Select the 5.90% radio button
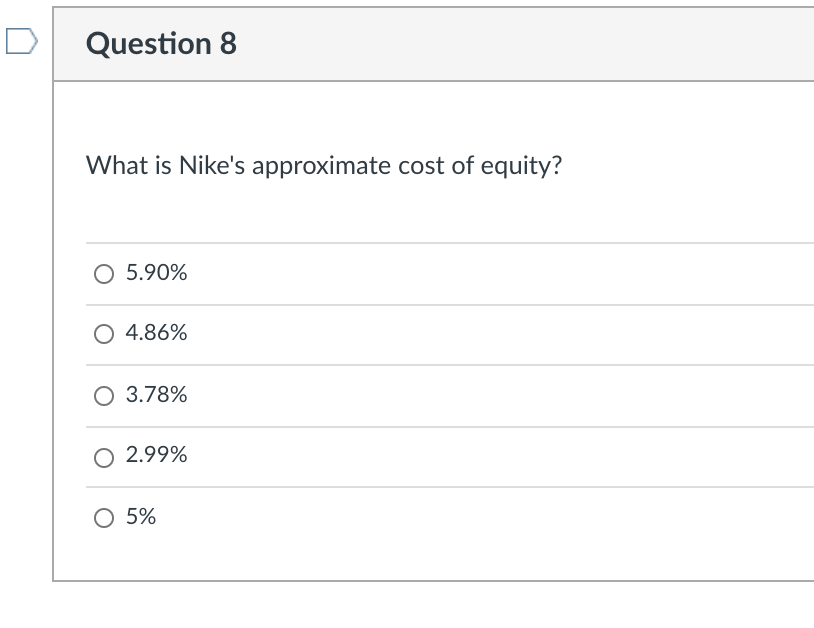 coord(104,273)
